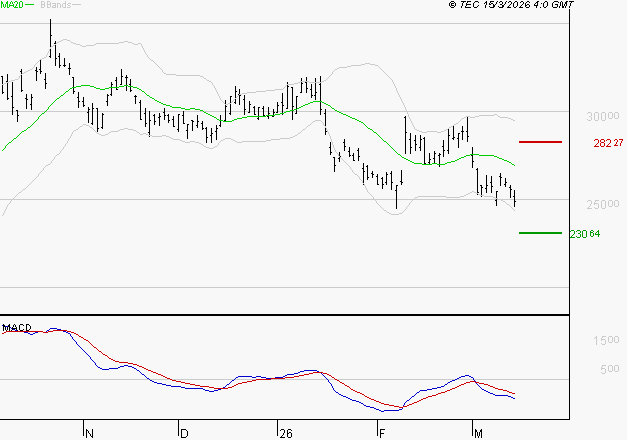Click the red resistance level line
Image resolution: width=627 pixels, height=440 pixels.
(540, 142)
